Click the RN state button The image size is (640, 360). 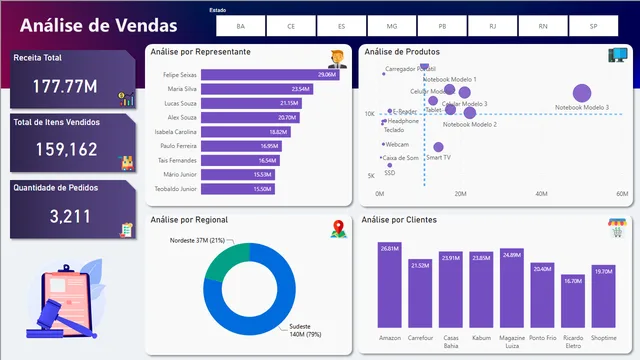point(543,26)
